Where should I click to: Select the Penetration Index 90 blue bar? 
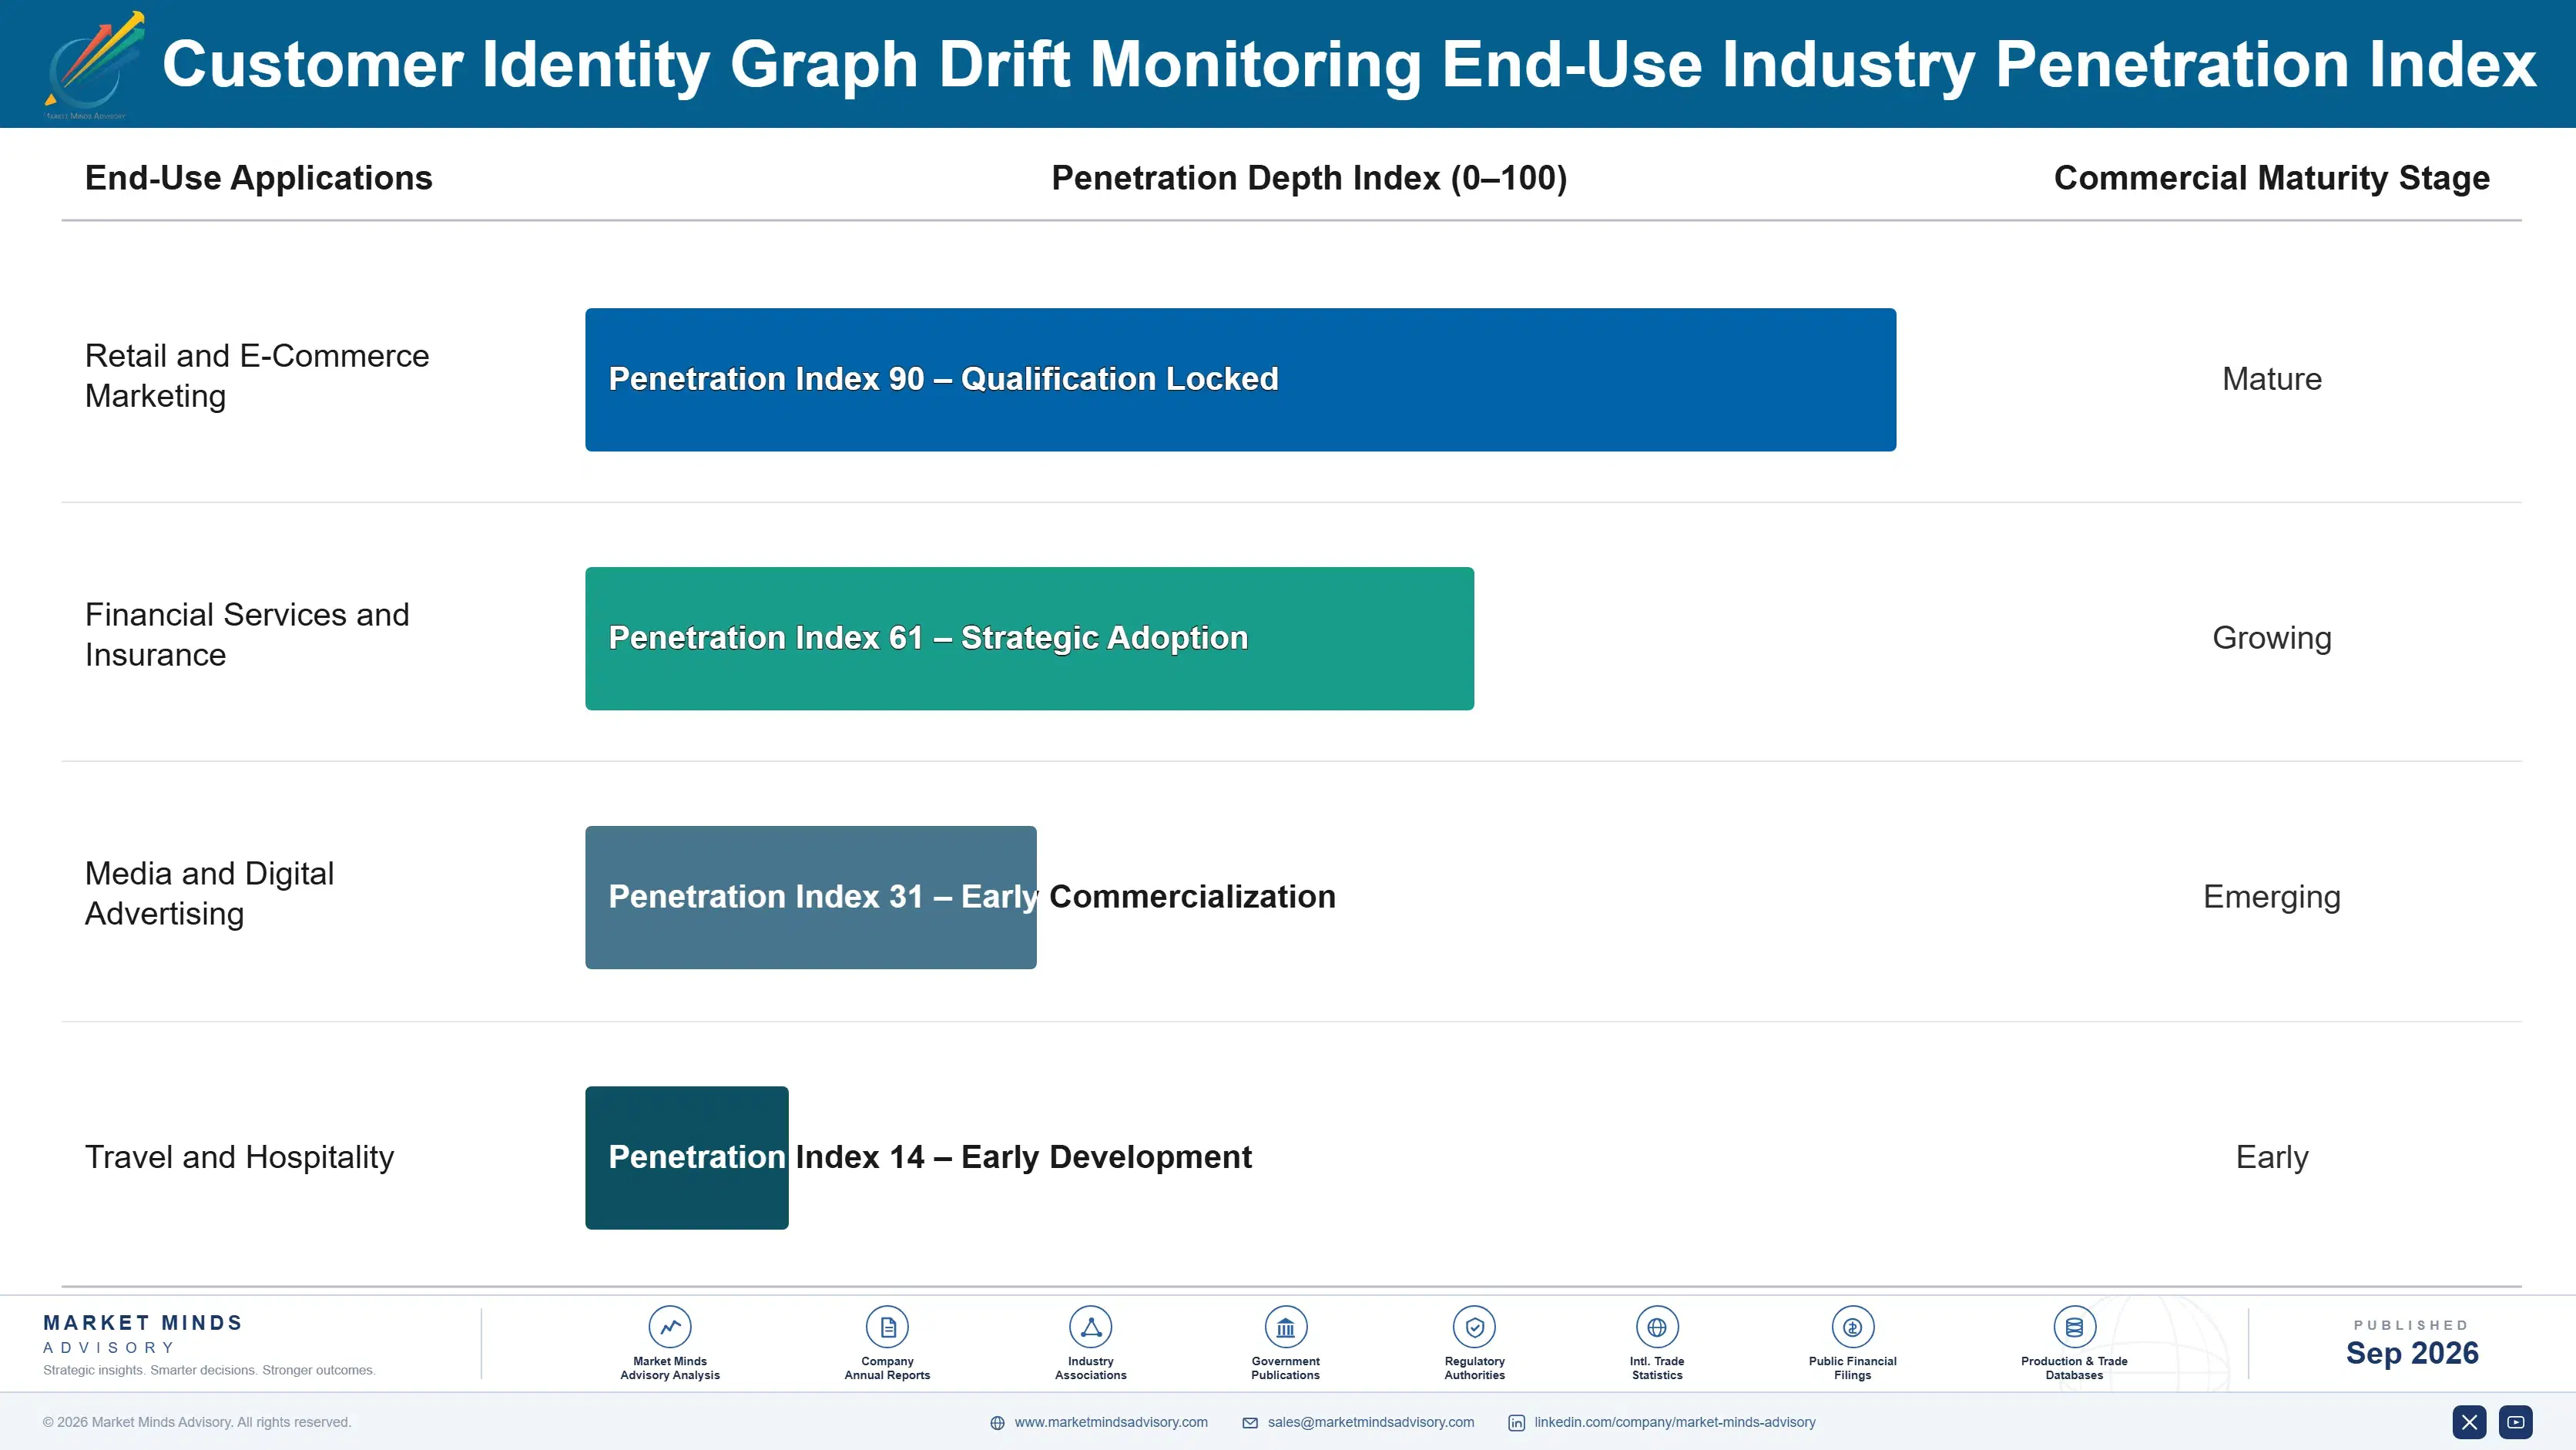(x=1240, y=379)
